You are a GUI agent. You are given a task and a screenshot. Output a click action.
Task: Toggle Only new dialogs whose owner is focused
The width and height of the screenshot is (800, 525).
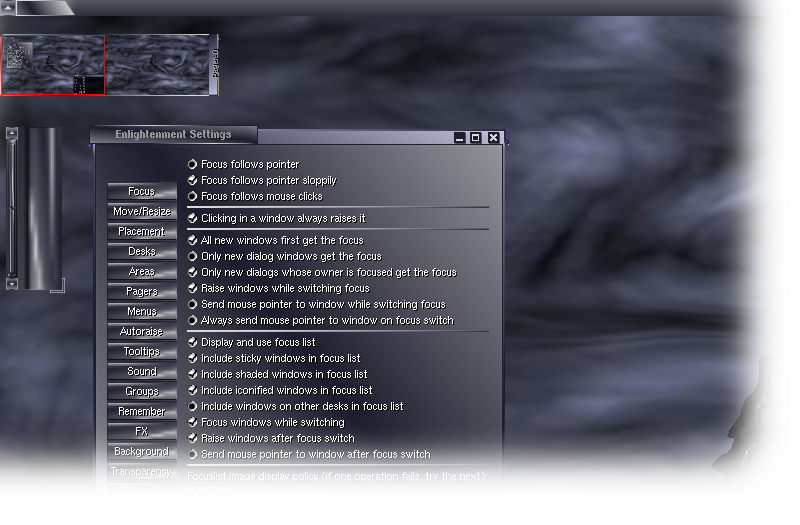pyautogui.click(x=192, y=272)
